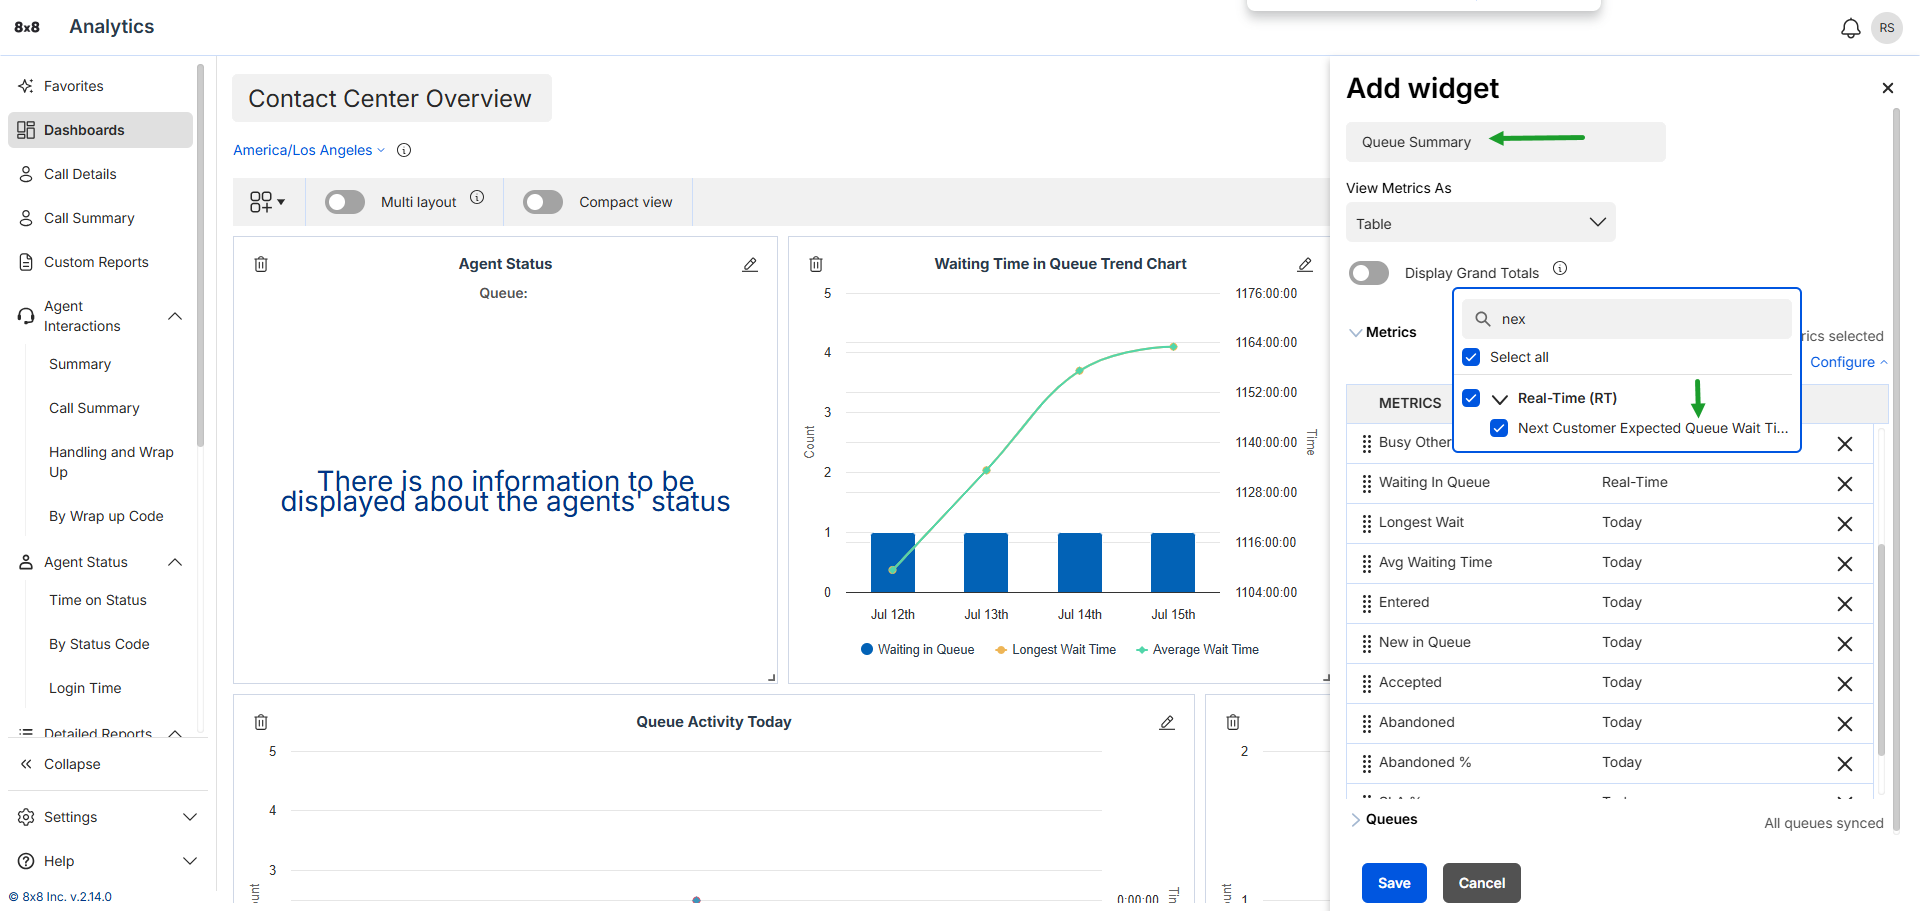The height and width of the screenshot is (911, 1920).
Task: Click the Queue Summary widget name field
Action: (x=1506, y=142)
